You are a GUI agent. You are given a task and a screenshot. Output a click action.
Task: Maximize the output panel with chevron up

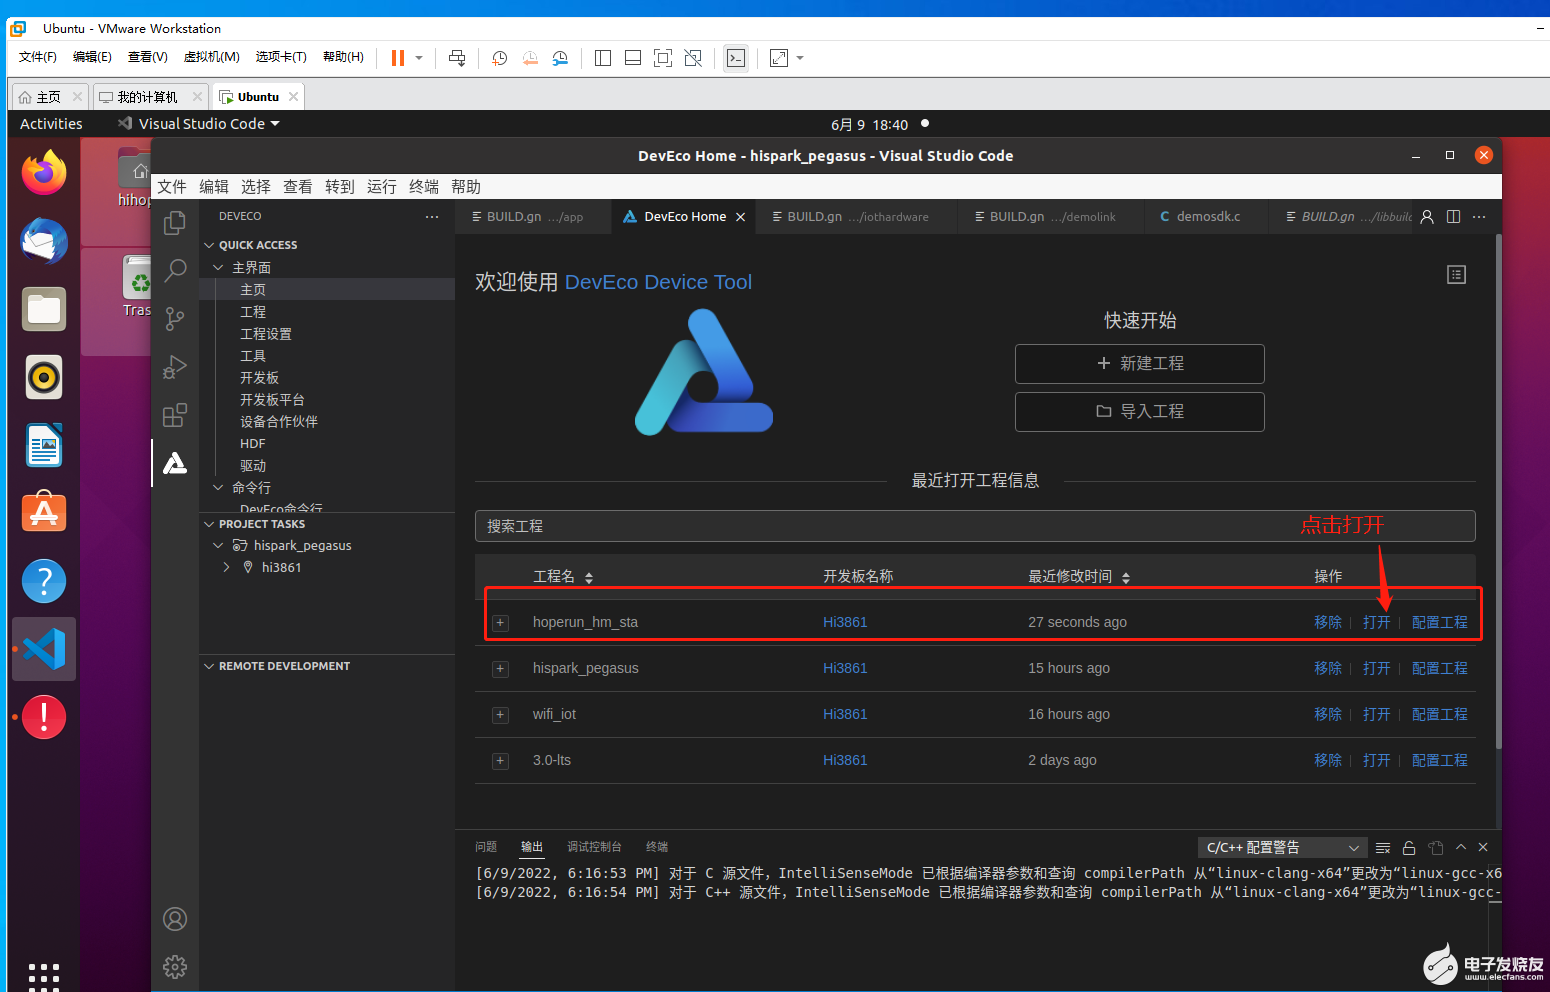pos(1461,847)
